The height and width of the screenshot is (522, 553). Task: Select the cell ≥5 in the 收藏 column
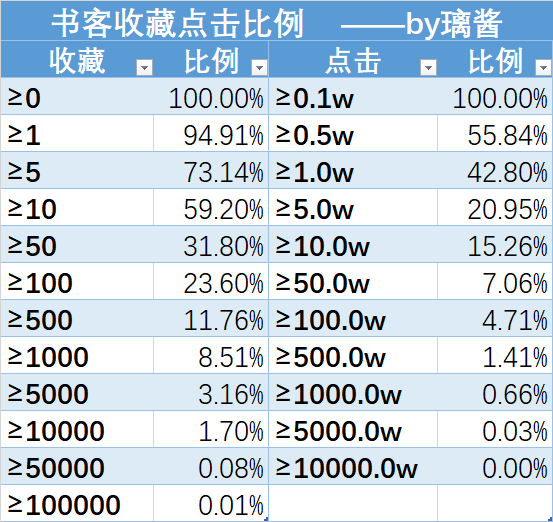[x=77, y=170]
